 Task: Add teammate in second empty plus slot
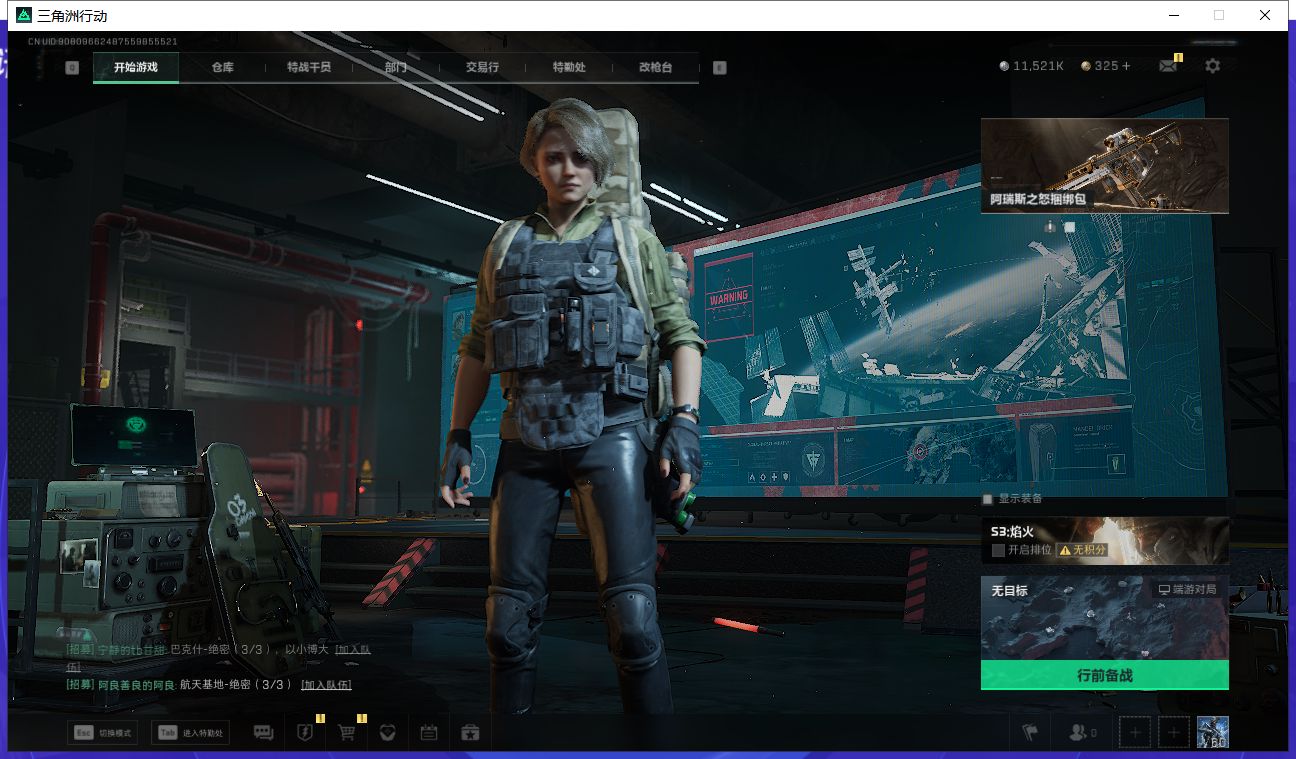coord(1174,733)
